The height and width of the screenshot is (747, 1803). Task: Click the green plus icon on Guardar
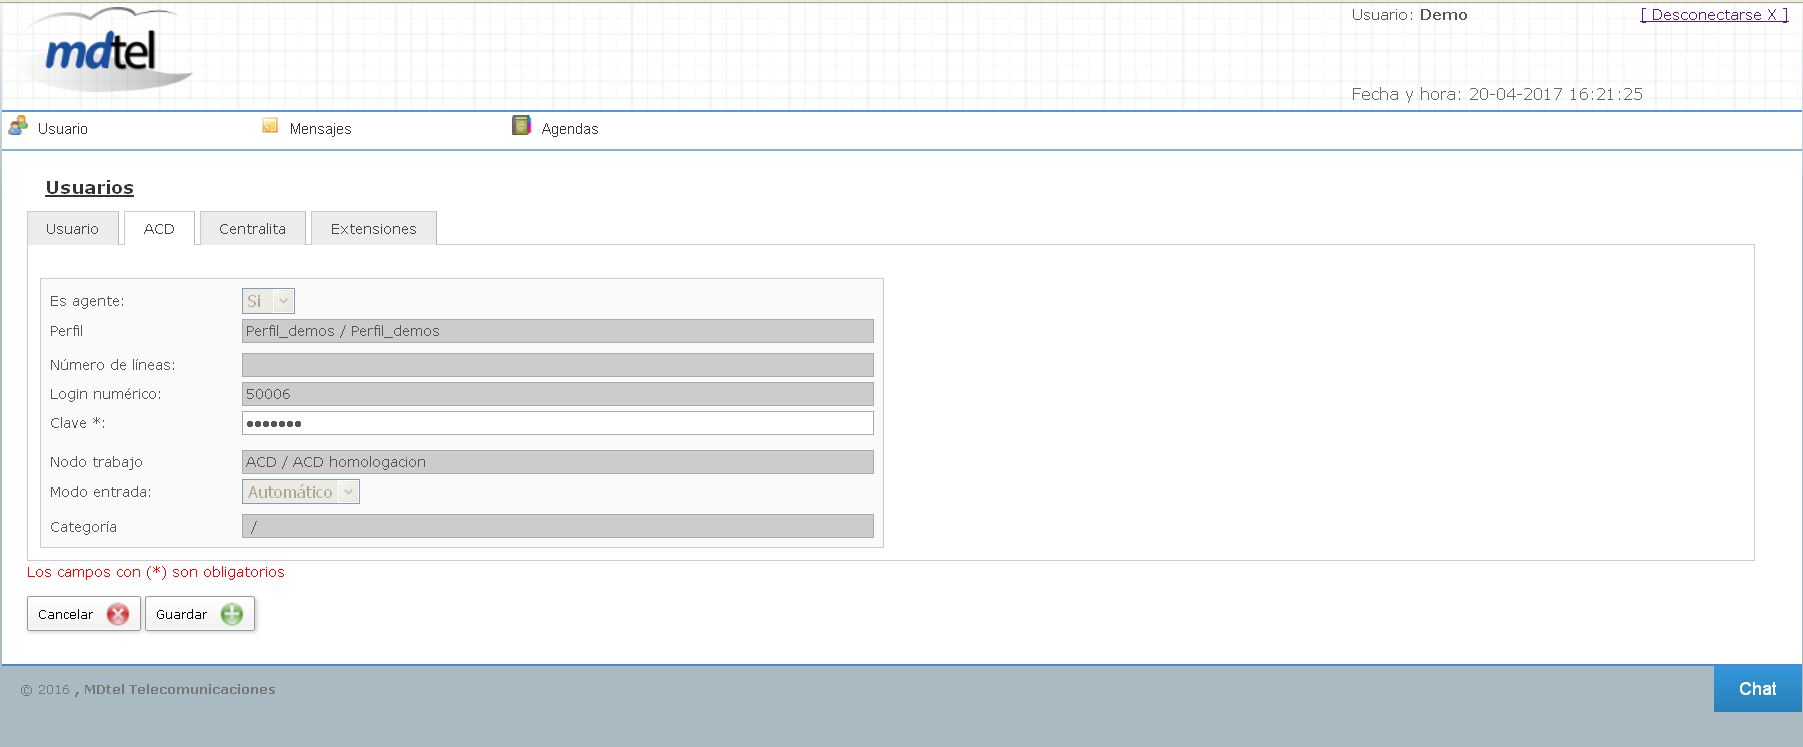point(232,614)
